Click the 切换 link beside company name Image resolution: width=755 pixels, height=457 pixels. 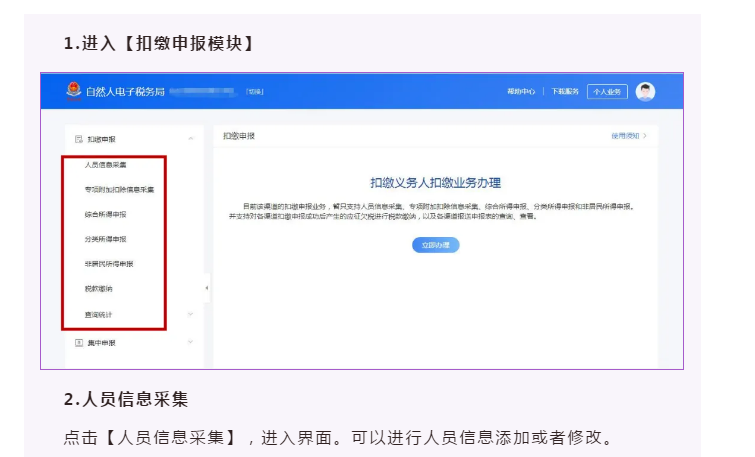tap(255, 91)
